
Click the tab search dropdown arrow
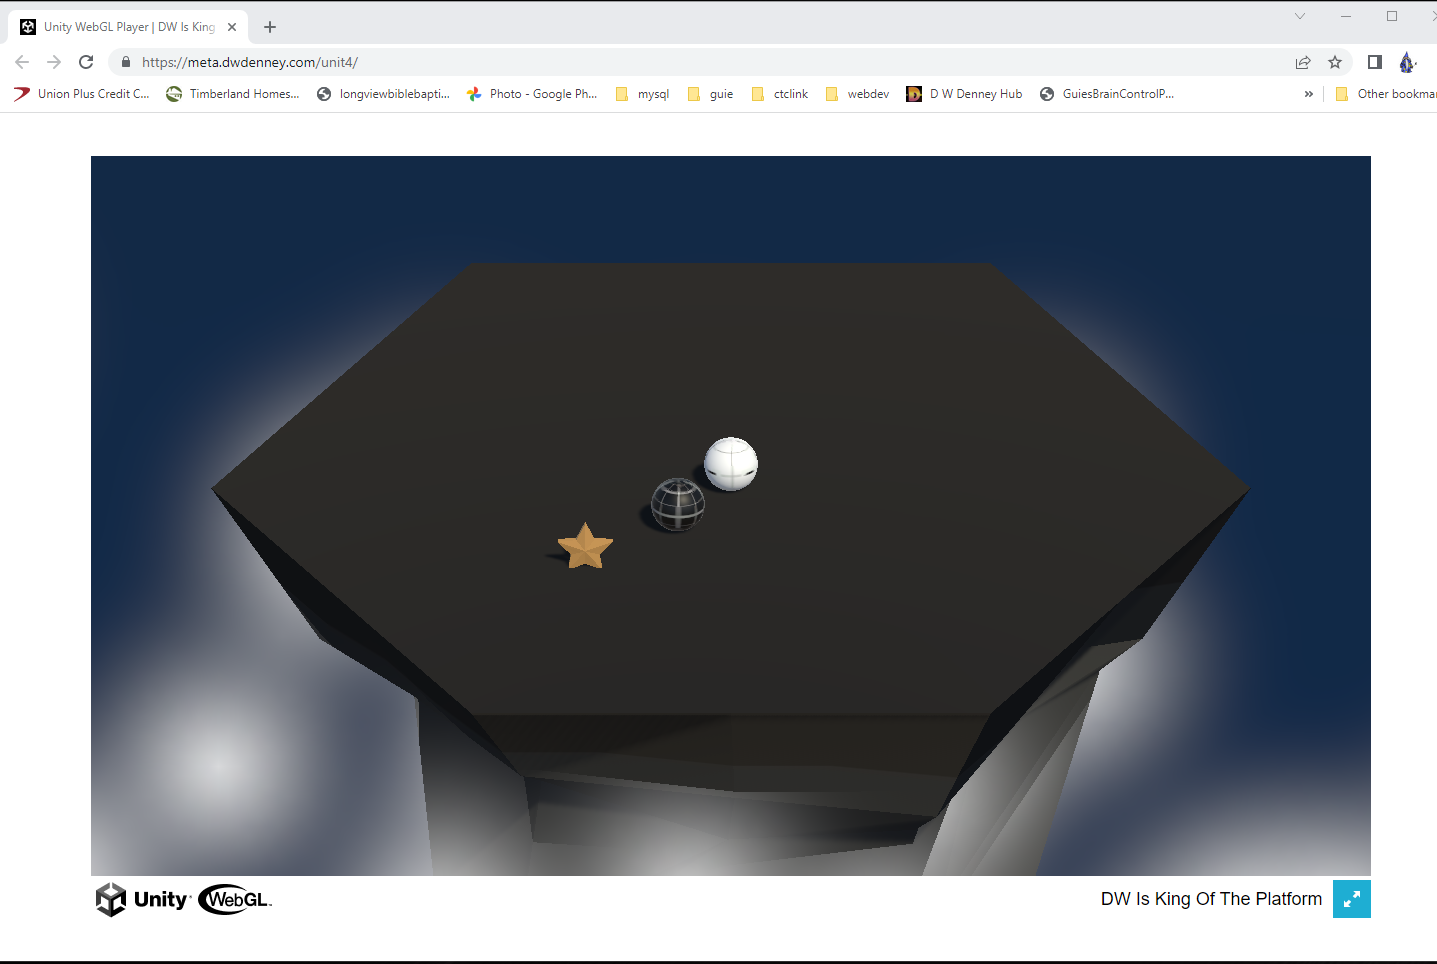point(1300,16)
